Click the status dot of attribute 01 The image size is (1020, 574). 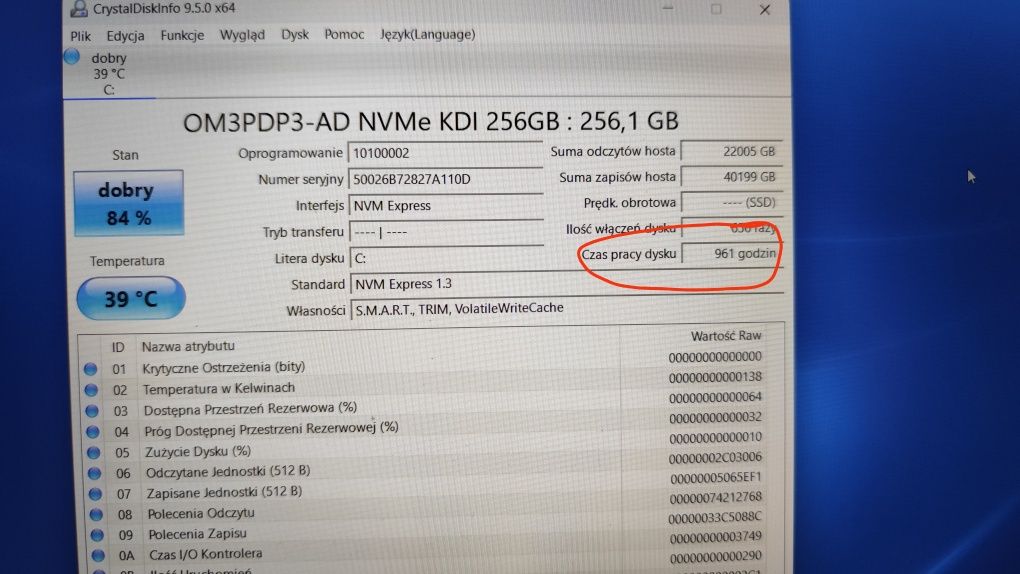click(x=90, y=369)
